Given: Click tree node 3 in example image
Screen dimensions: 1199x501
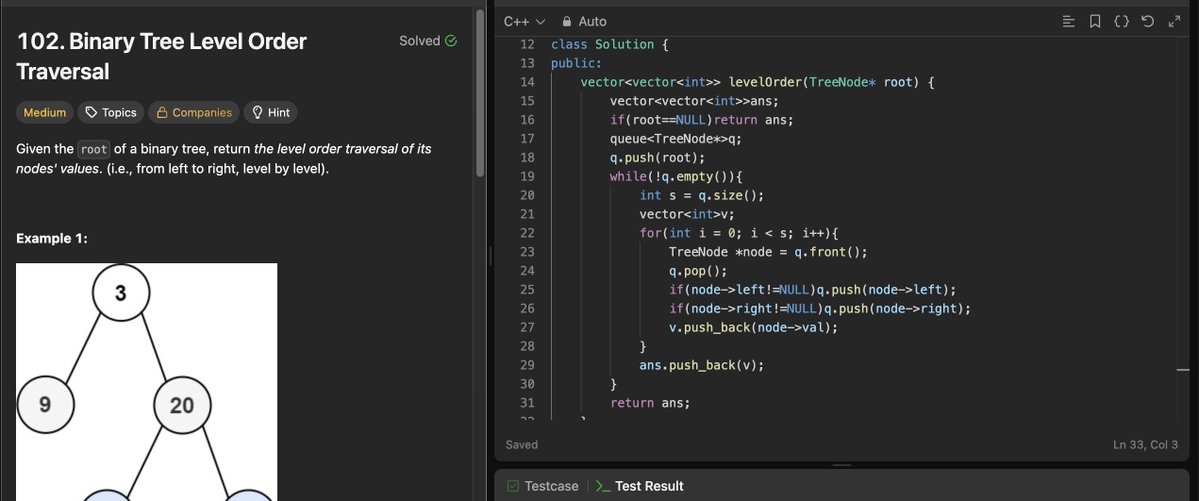Looking at the screenshot, I should 121,293.
